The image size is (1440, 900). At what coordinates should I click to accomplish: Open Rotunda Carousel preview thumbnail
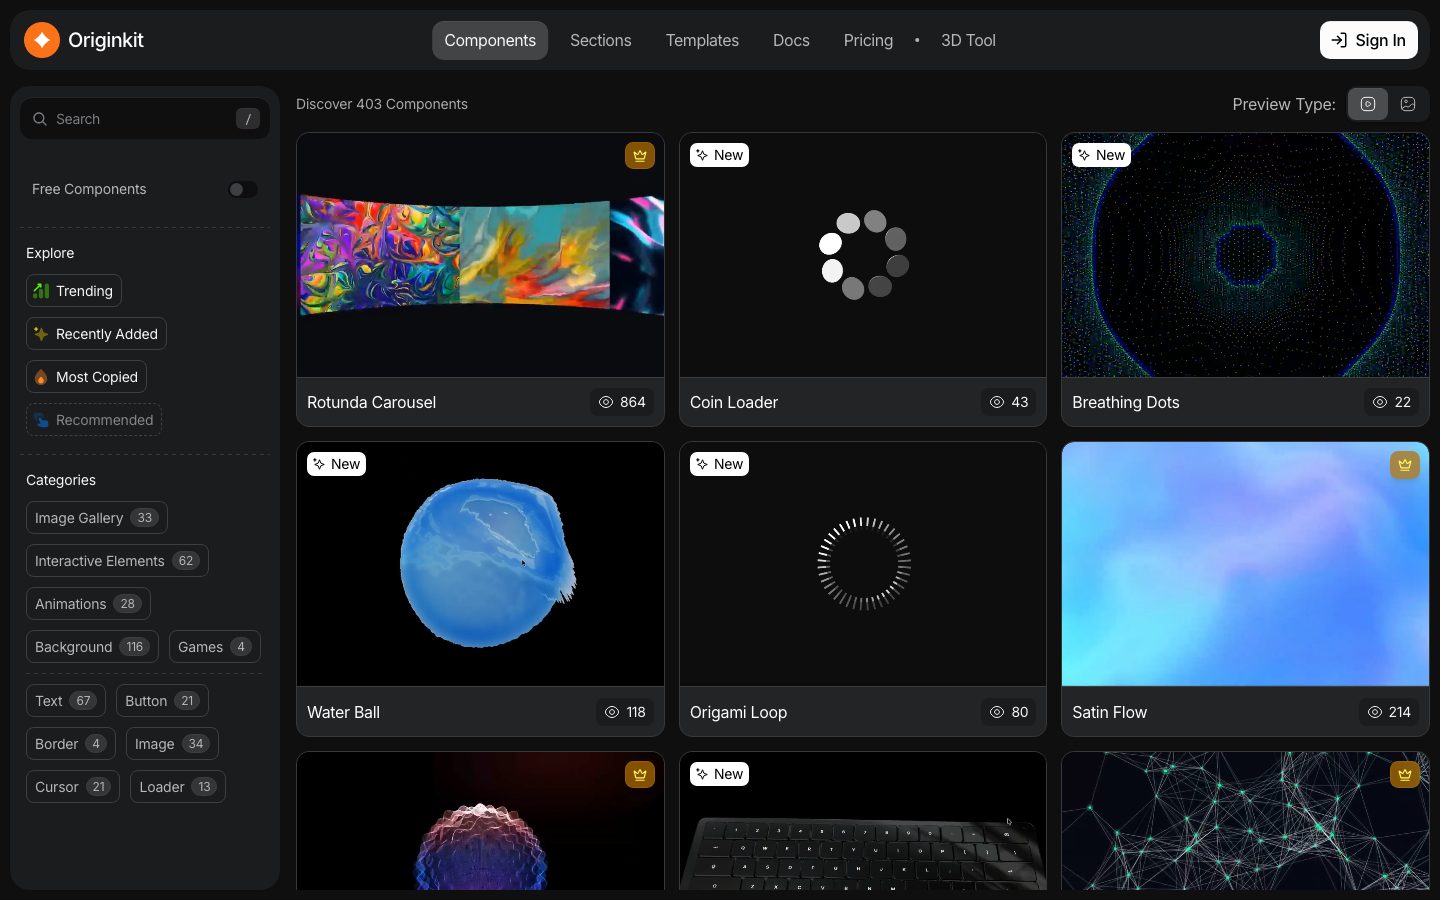coord(480,255)
